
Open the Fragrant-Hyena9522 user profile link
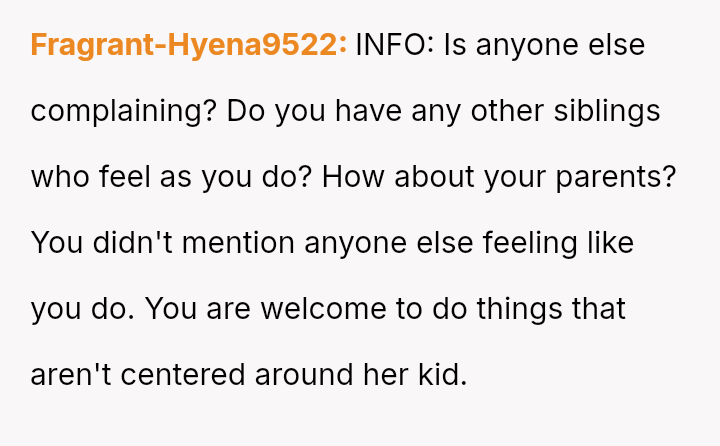[189, 45]
